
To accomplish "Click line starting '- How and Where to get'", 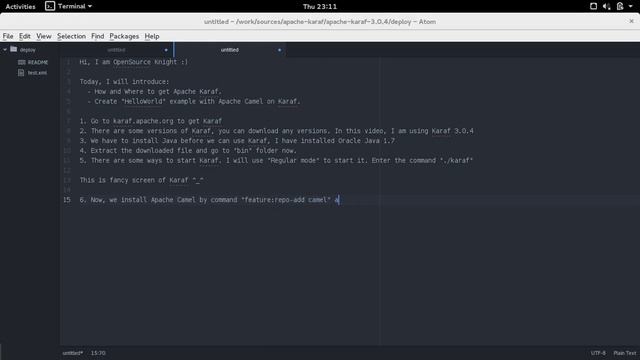I will point(154,91).
